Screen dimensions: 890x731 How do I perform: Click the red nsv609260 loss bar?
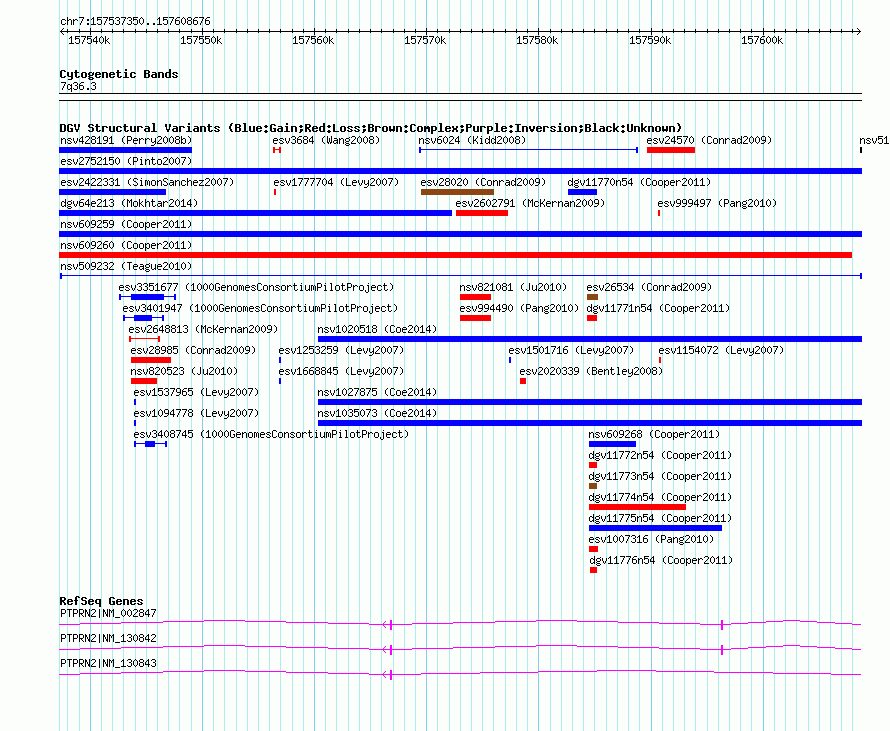455,255
